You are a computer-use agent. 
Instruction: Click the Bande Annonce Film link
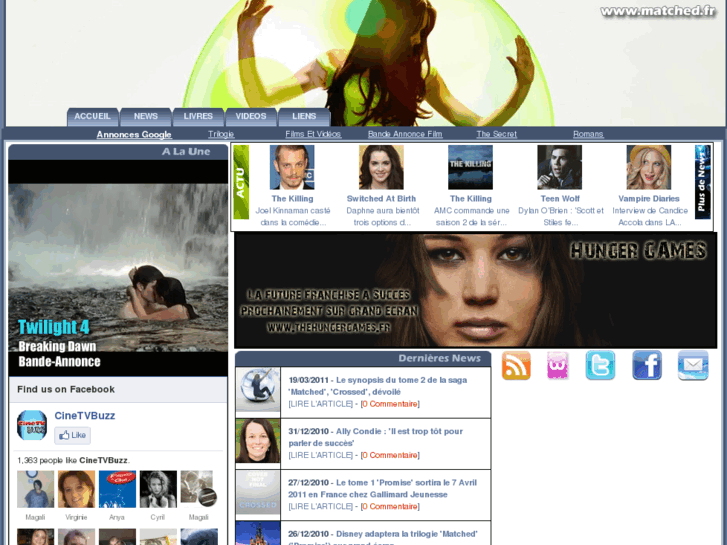coord(405,134)
